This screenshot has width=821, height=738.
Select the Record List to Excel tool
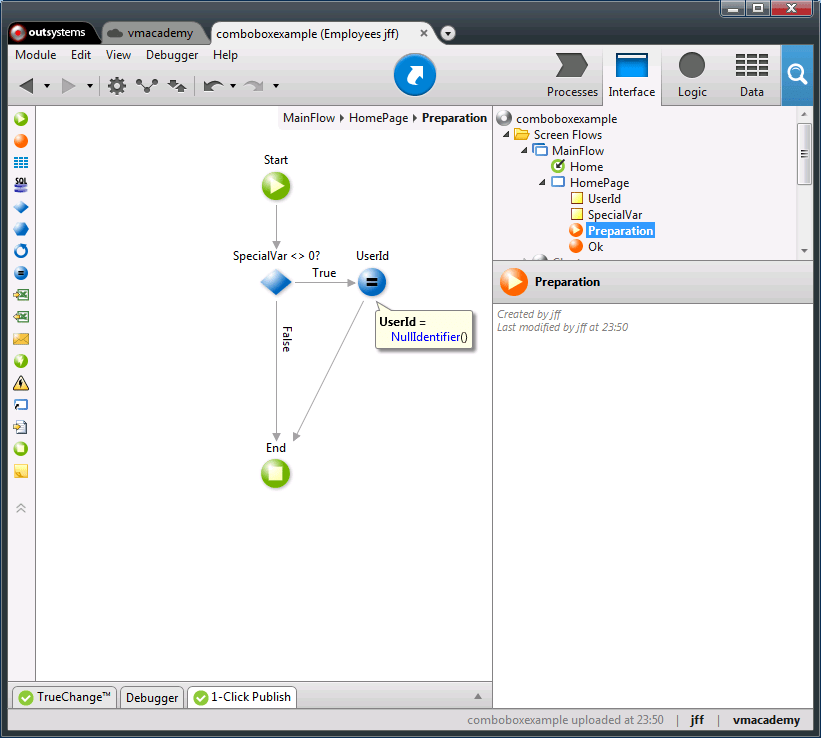(21, 295)
